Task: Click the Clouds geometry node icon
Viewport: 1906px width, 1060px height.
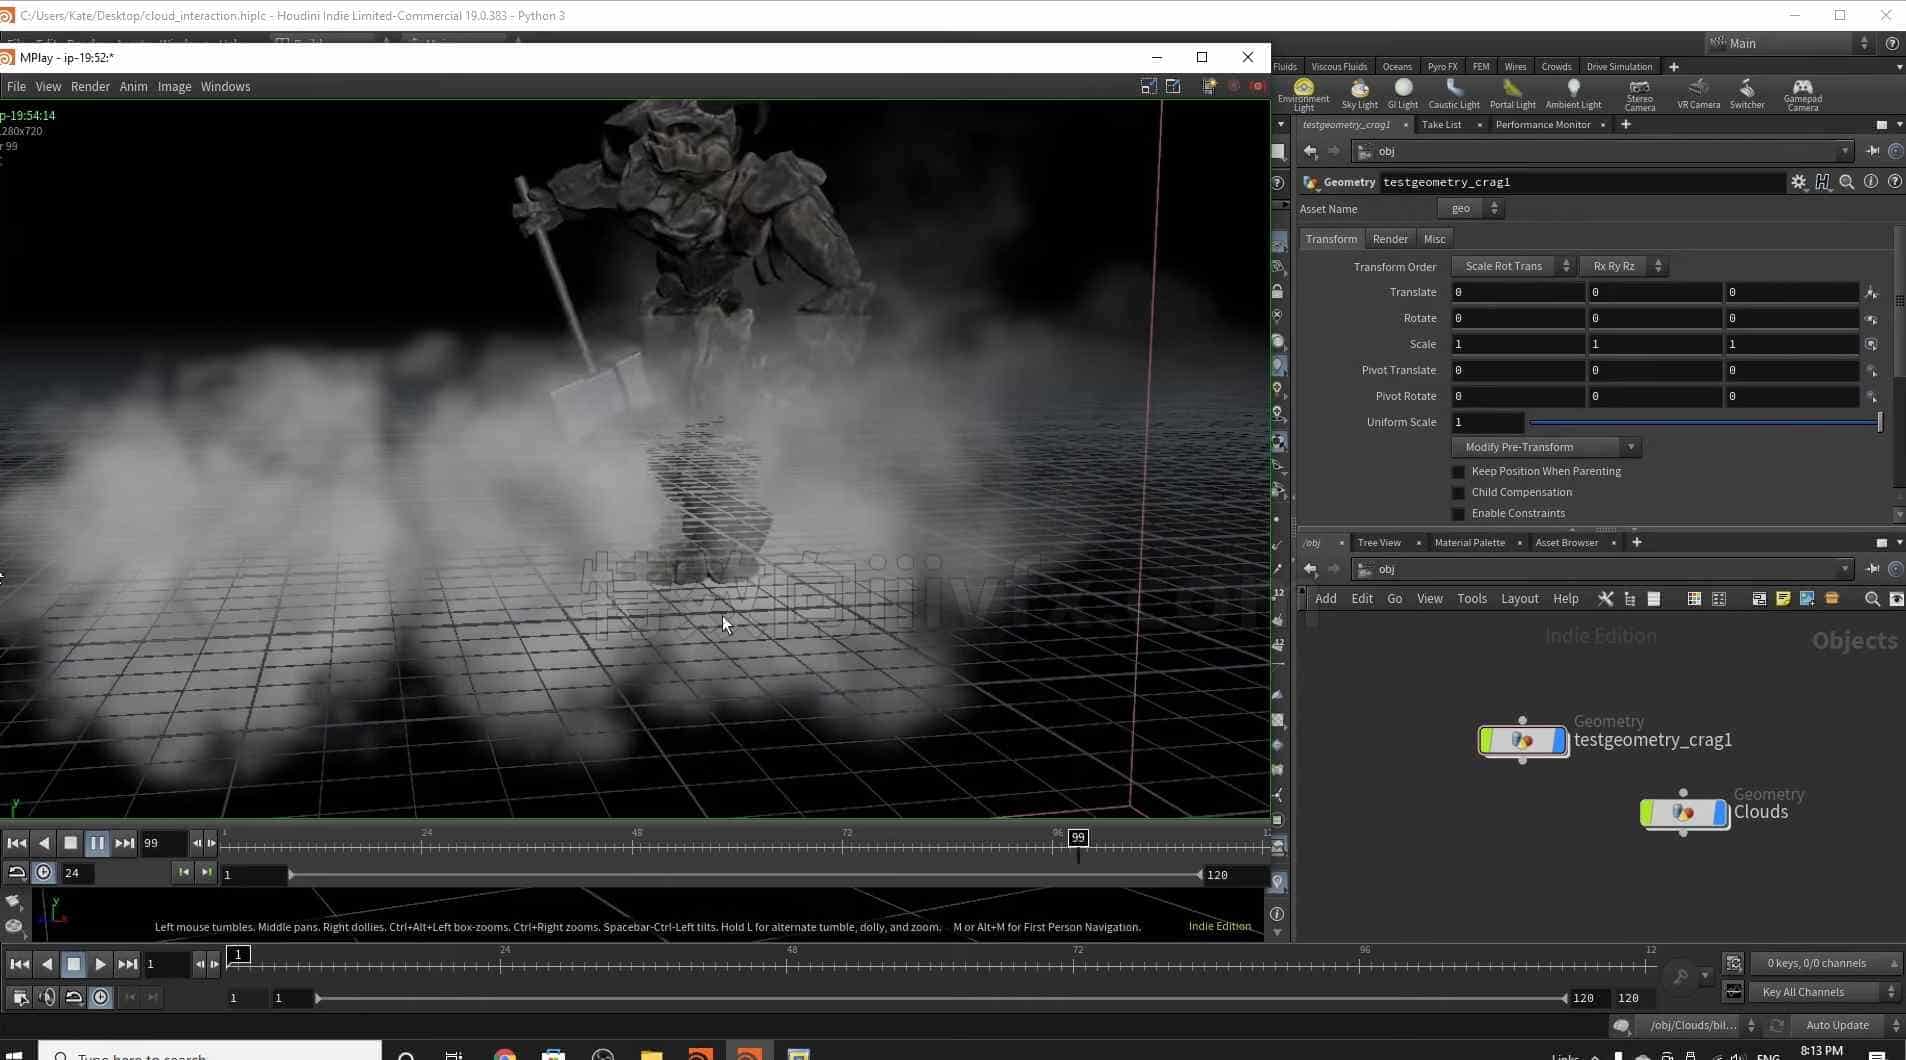Action: (x=1684, y=813)
